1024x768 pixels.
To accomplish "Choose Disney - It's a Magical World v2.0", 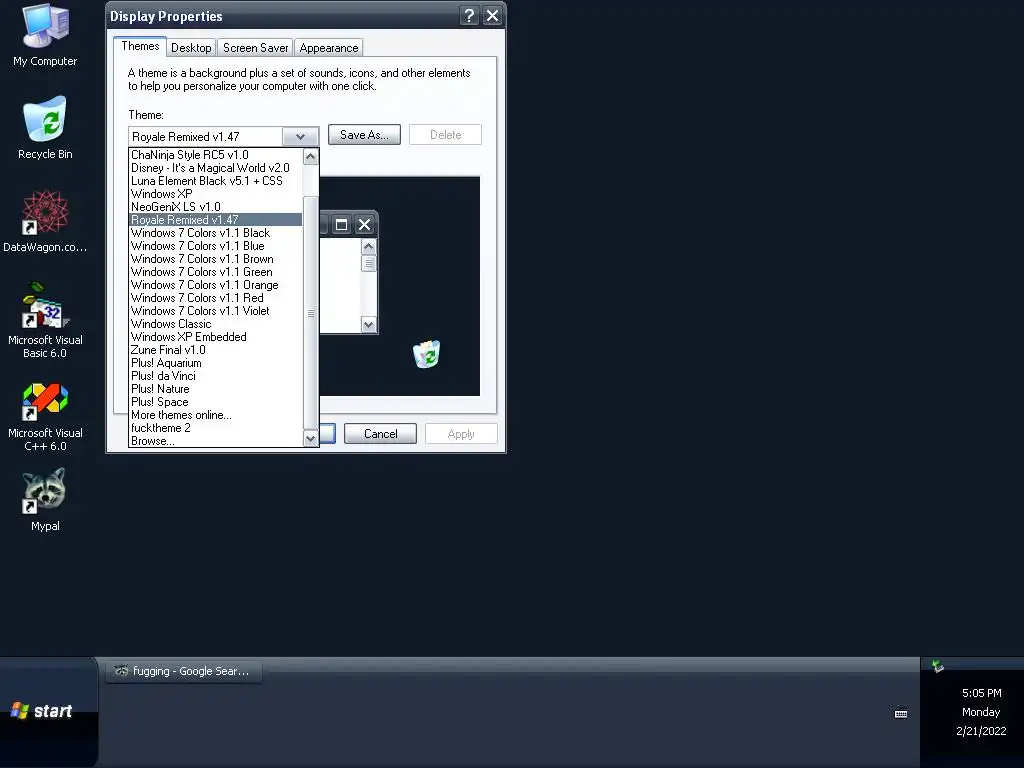I will tap(216, 168).
